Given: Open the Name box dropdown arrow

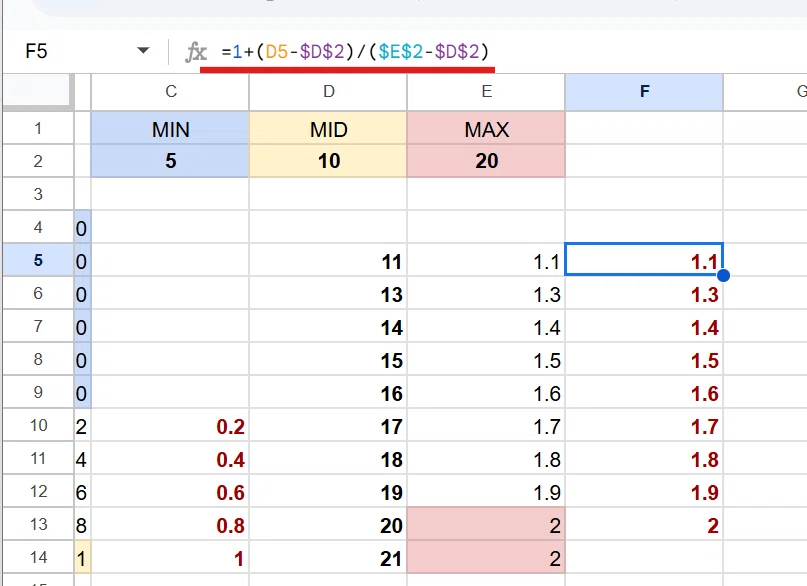Looking at the screenshot, I should click(x=143, y=50).
